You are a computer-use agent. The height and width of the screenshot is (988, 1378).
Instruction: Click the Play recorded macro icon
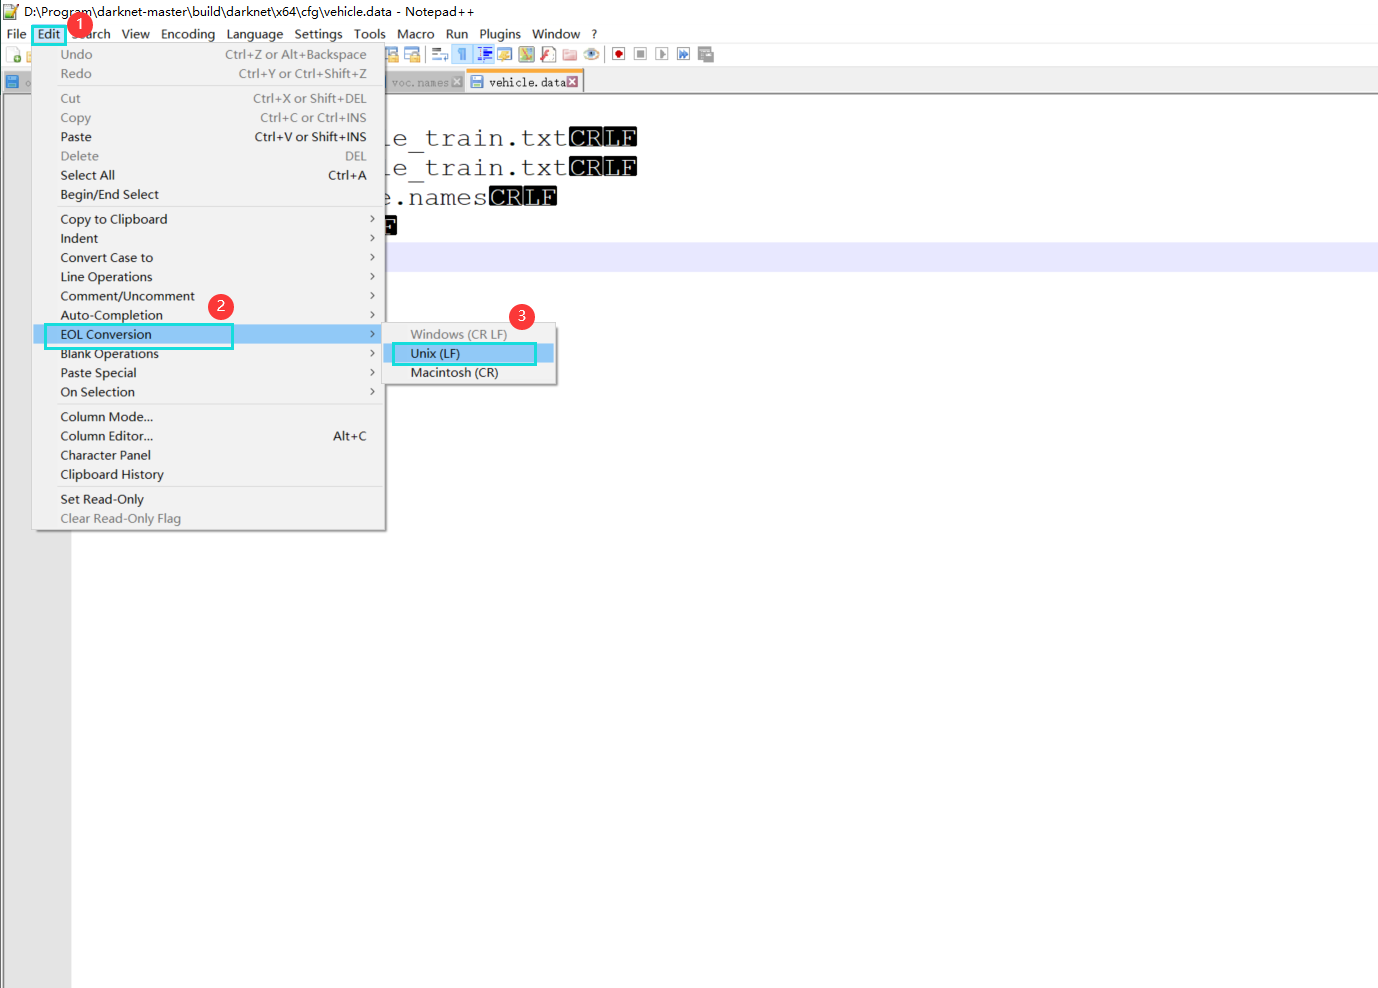click(x=662, y=54)
